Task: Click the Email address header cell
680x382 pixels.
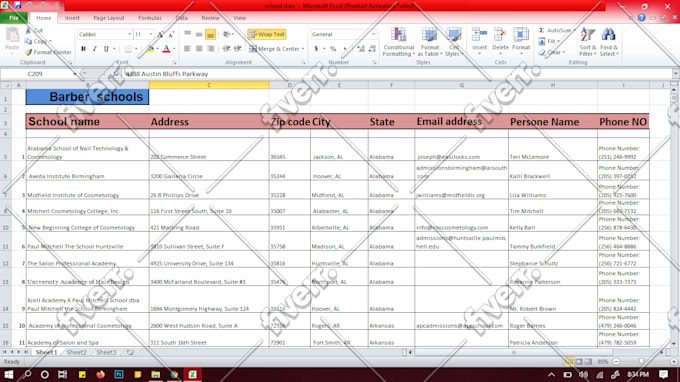Action: point(461,121)
